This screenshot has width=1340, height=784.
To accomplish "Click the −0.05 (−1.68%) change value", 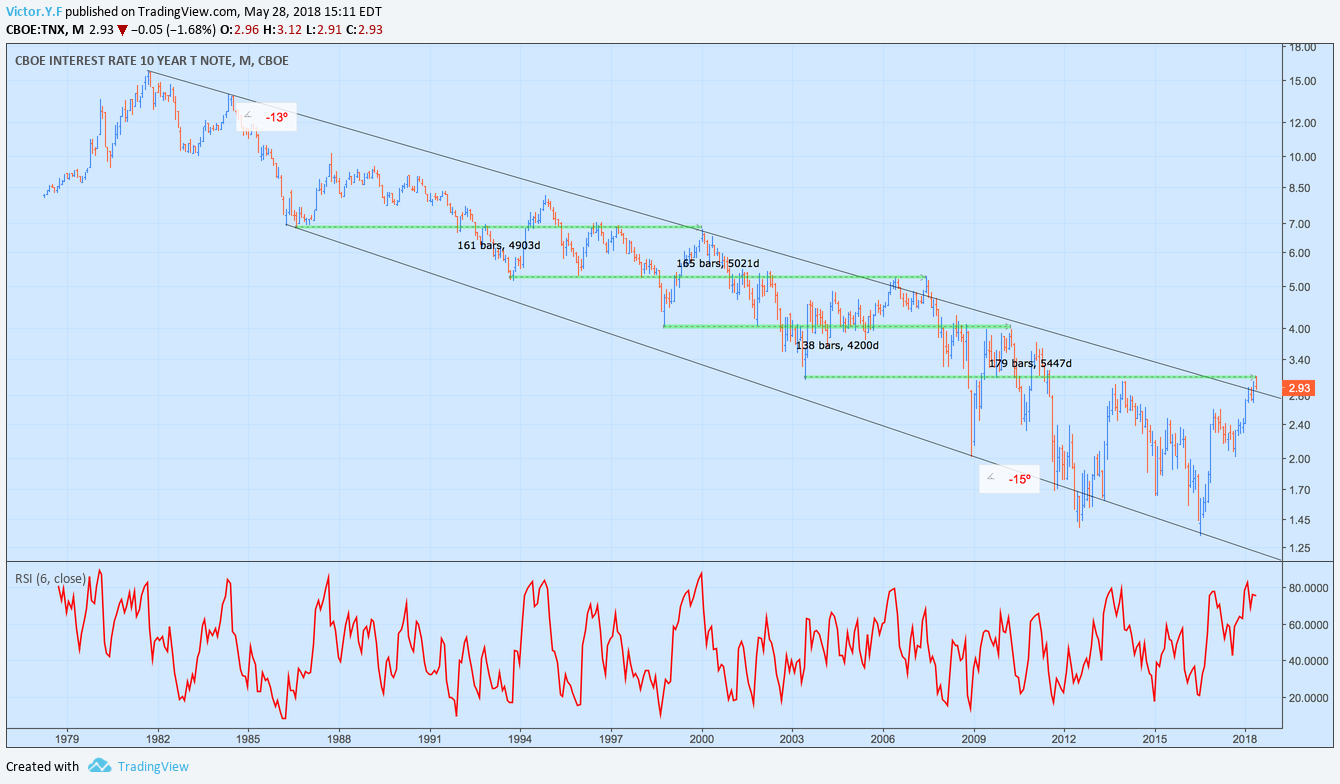I will pos(174,30).
